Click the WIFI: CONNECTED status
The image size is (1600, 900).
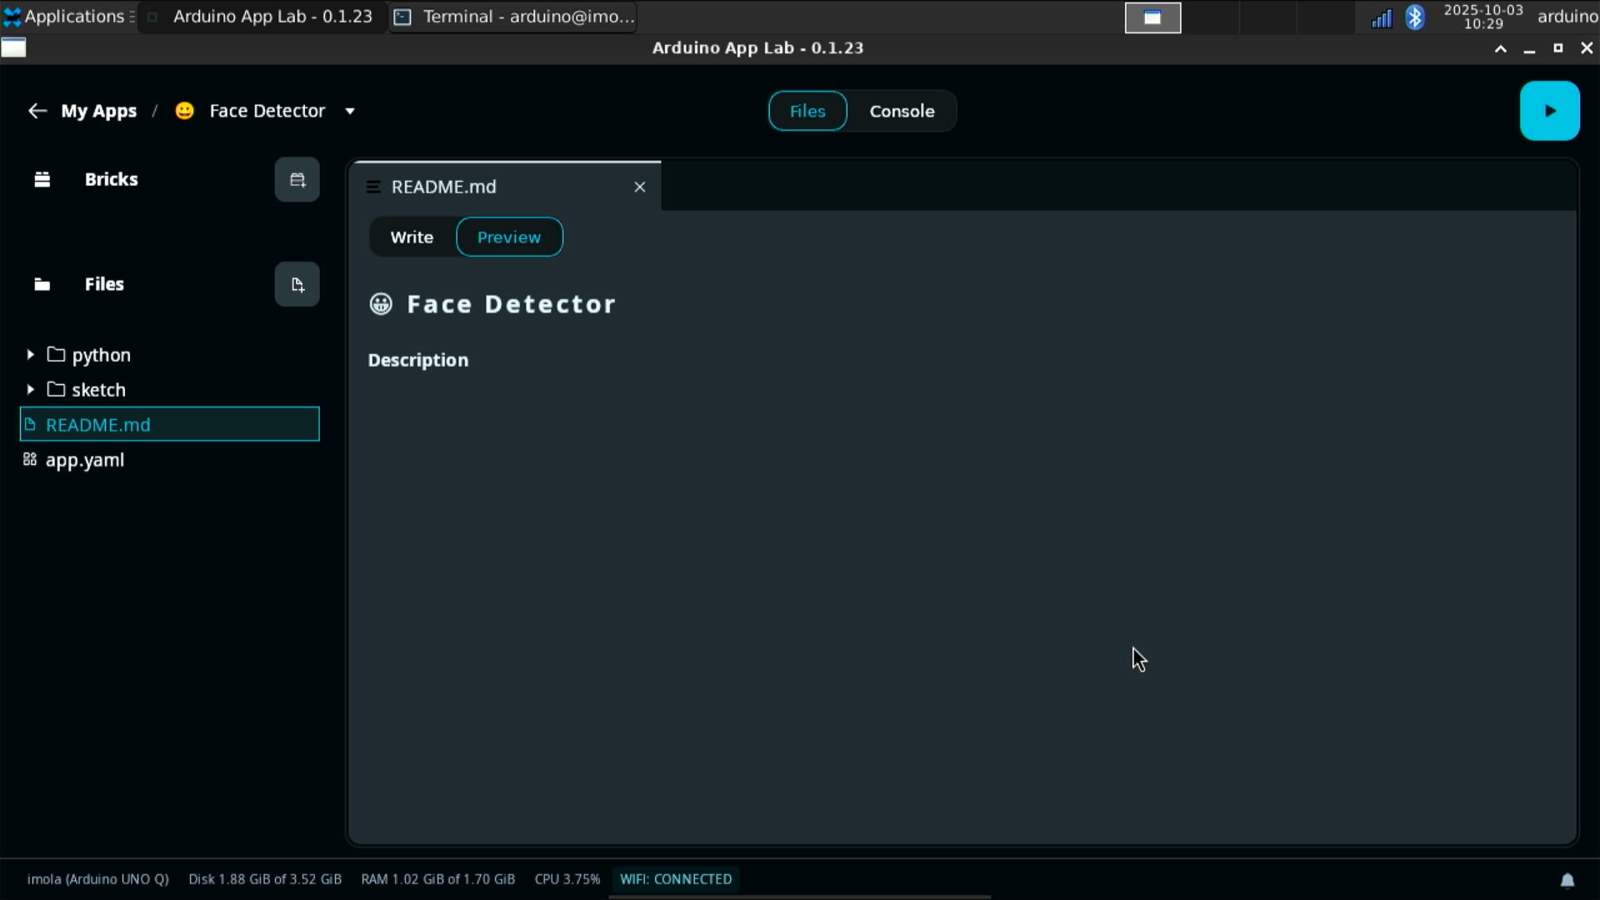(676, 879)
